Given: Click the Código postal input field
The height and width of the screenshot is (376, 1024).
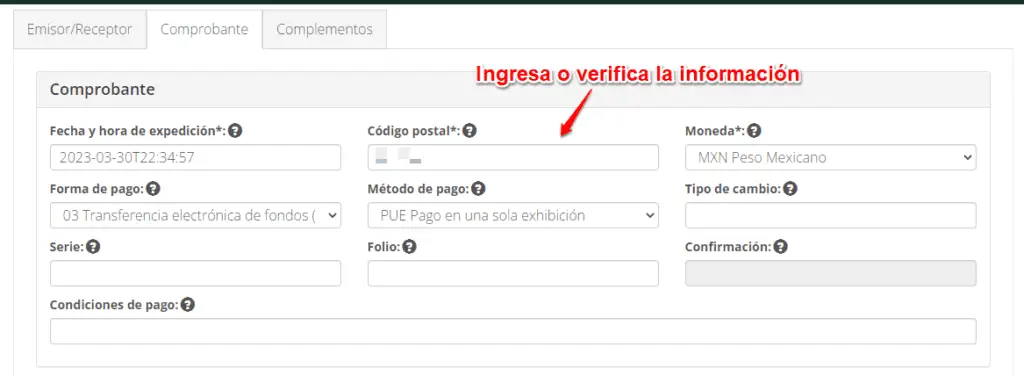Looking at the screenshot, I should point(513,157).
